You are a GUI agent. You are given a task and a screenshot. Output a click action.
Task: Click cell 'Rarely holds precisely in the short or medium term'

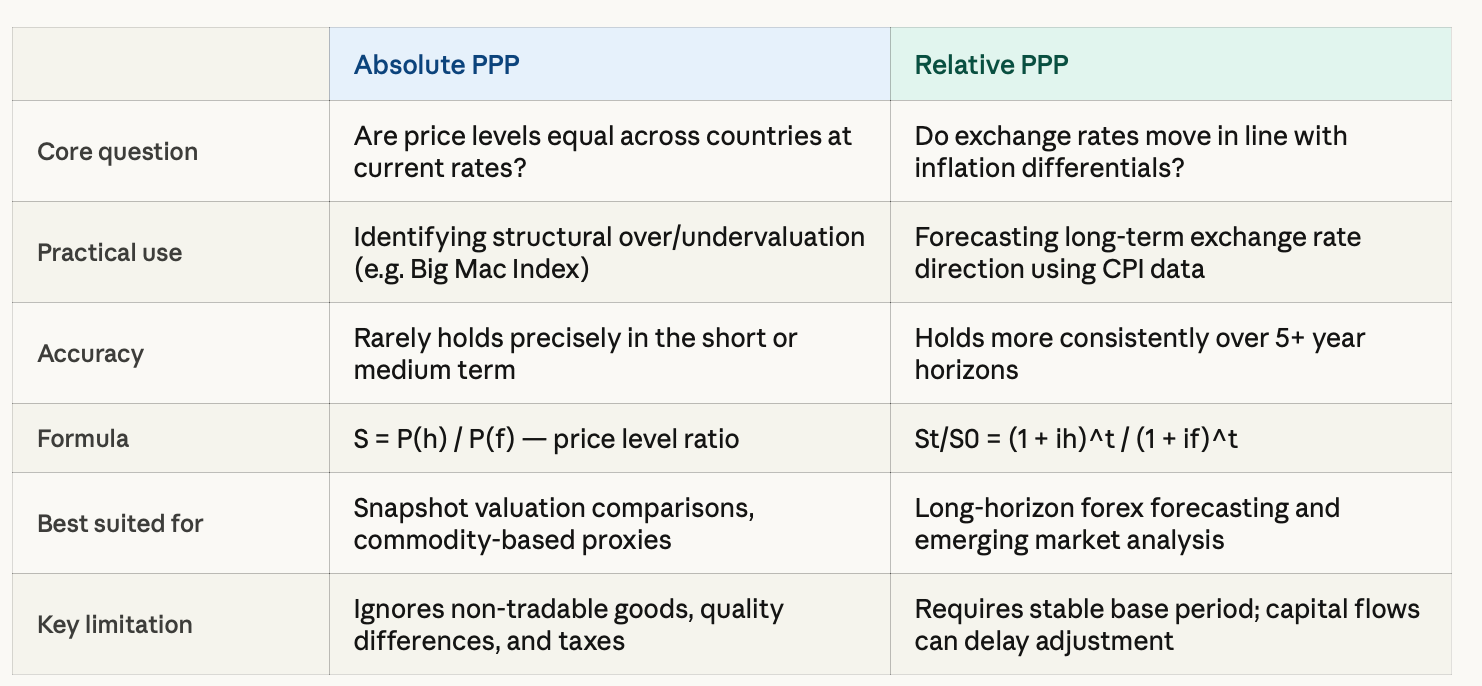[610, 353]
